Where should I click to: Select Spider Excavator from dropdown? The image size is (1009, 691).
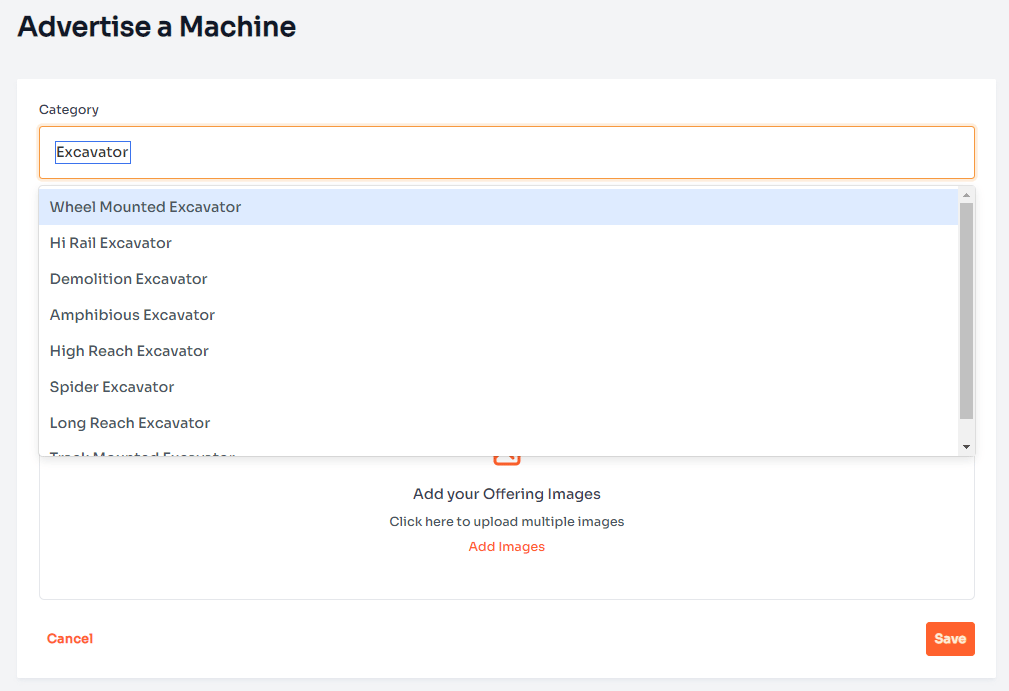[x=498, y=387]
